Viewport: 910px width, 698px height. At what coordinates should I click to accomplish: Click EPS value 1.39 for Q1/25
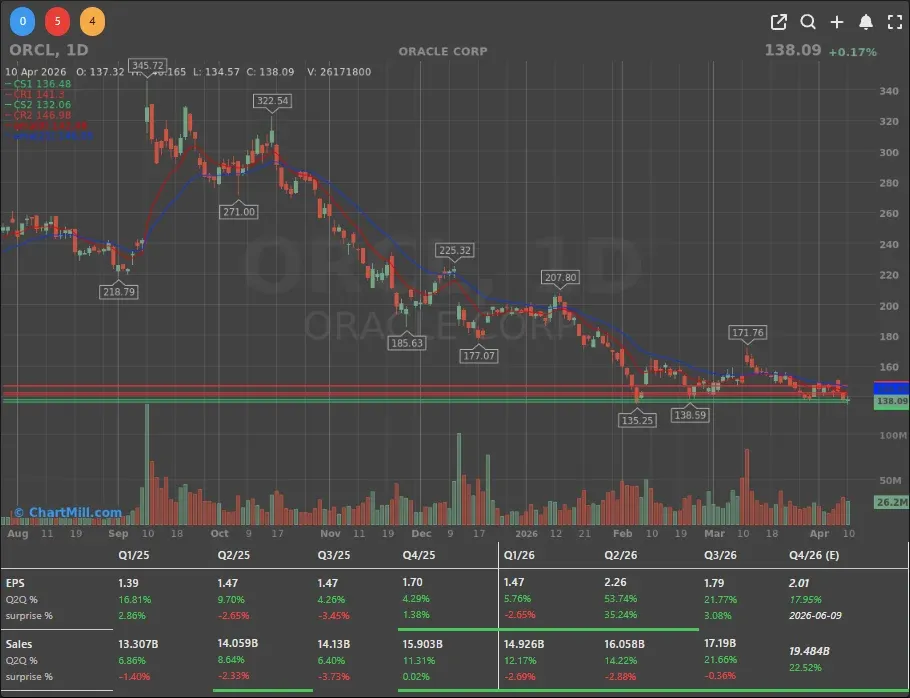click(x=128, y=583)
